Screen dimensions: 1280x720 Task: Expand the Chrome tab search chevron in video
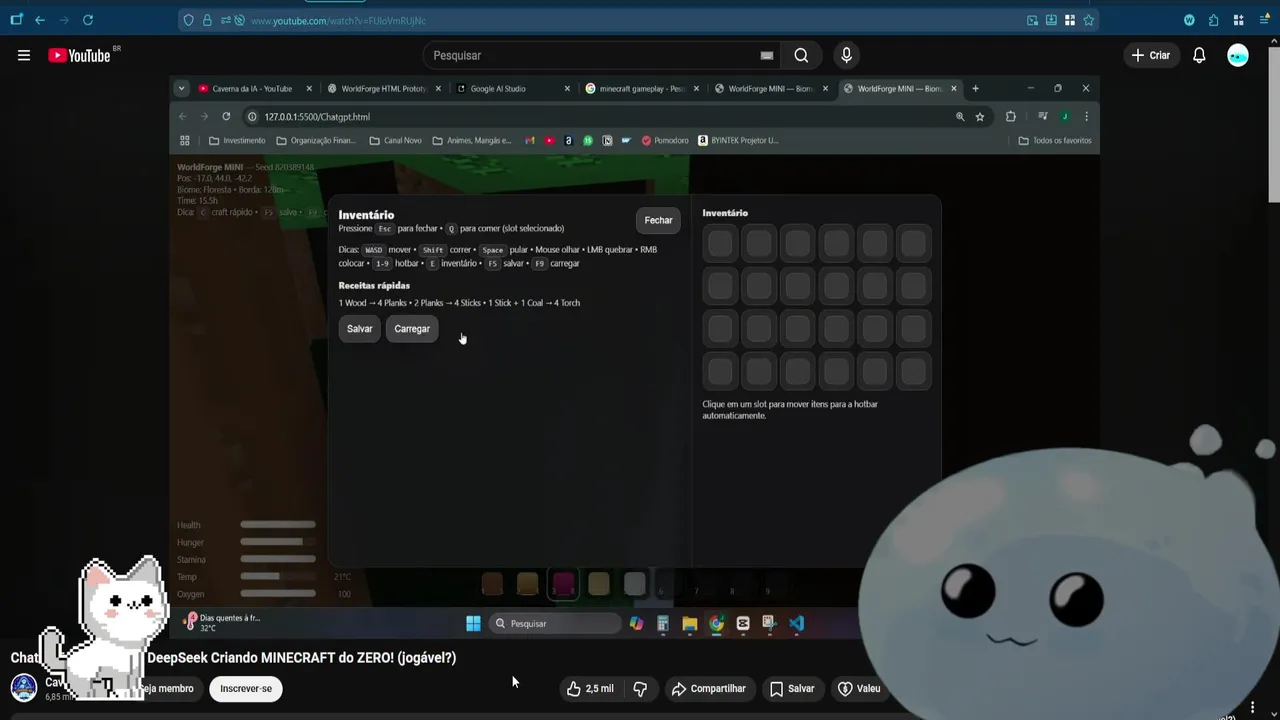[x=181, y=89]
